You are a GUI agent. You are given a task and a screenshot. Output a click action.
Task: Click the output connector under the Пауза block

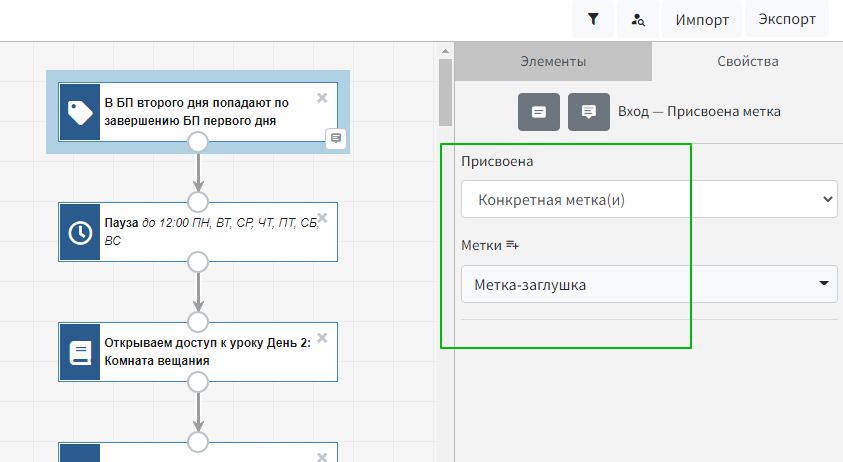coord(198,262)
